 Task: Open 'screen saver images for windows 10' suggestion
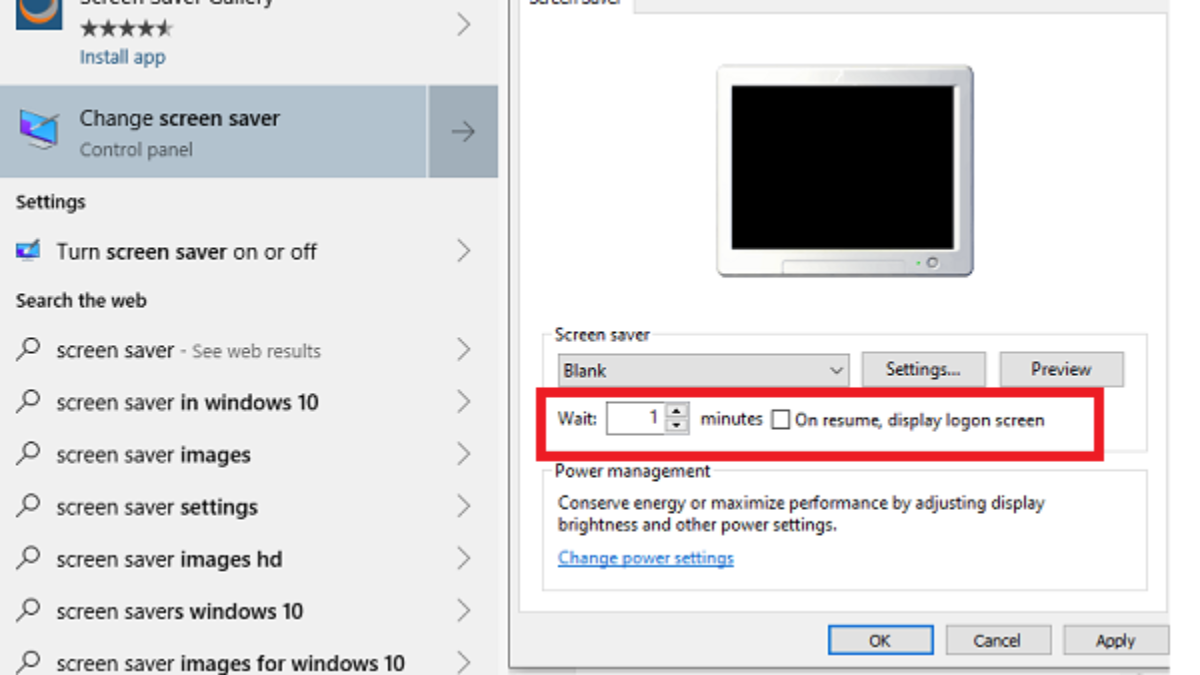point(230,663)
